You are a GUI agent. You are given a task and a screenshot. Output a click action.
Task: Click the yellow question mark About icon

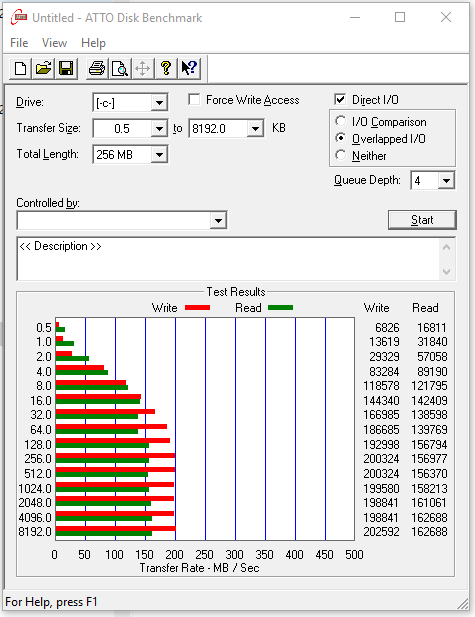pos(166,68)
